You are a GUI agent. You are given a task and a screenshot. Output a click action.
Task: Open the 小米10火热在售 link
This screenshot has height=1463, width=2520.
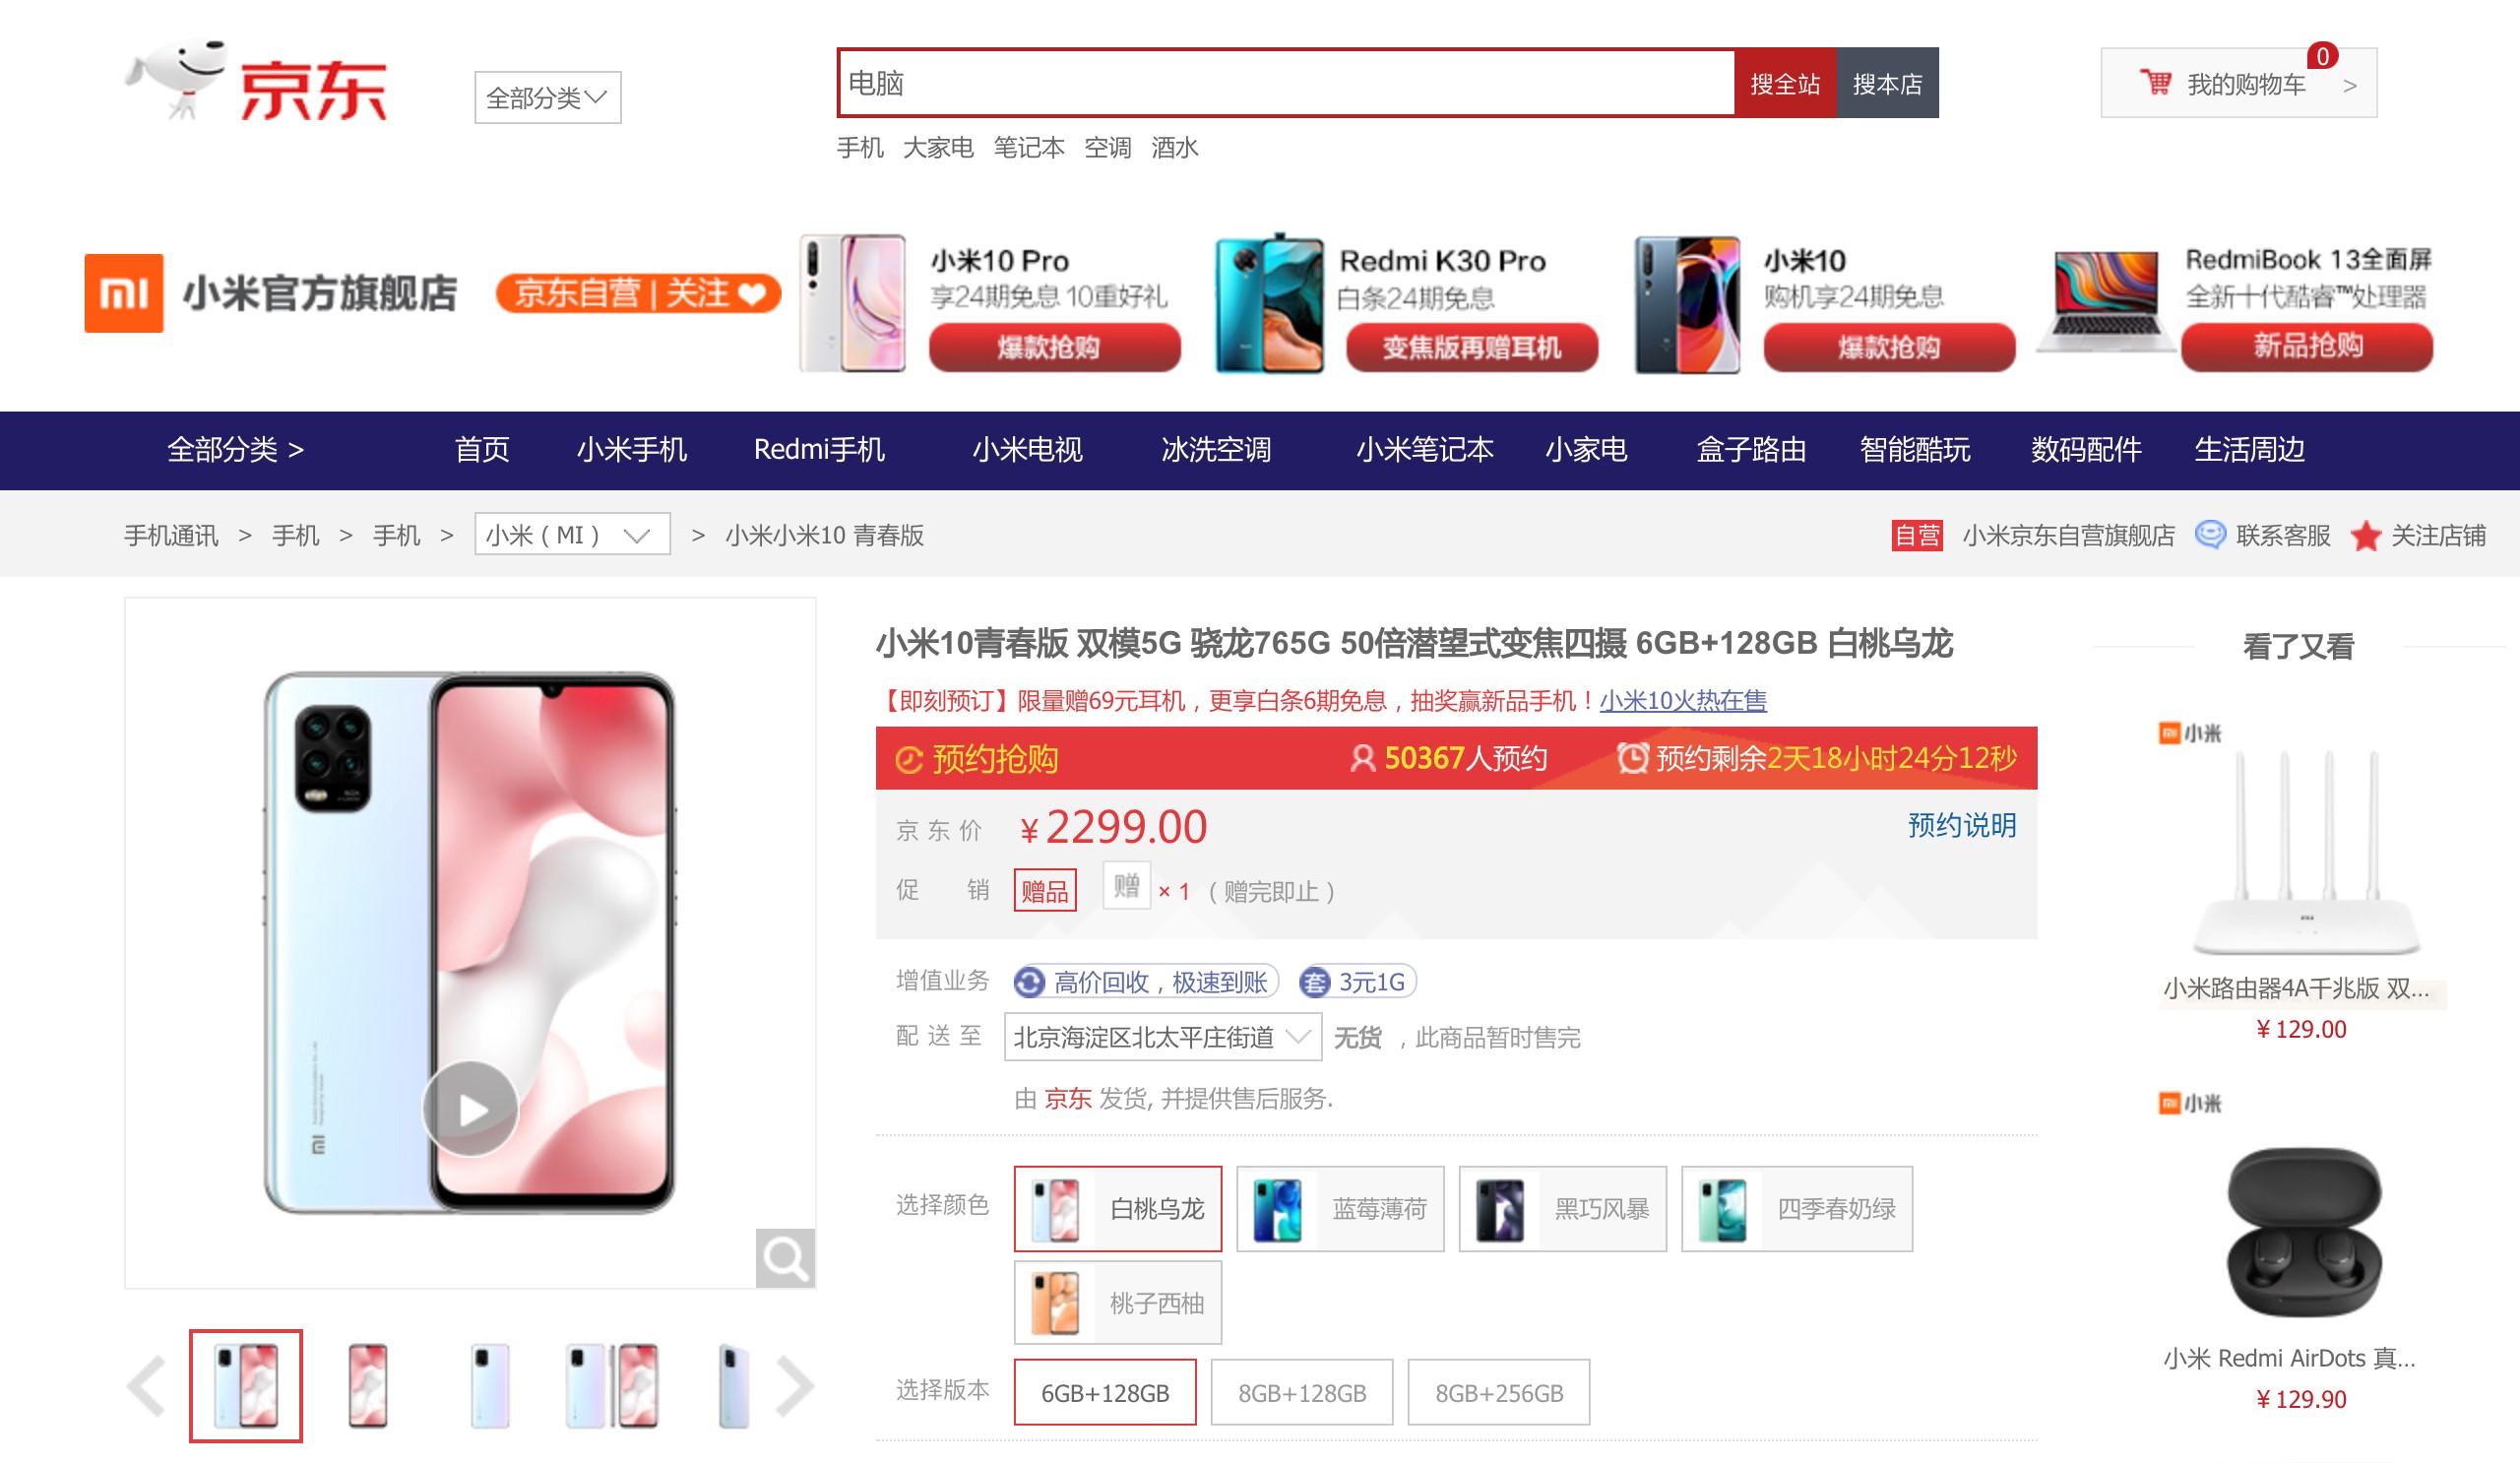[1683, 701]
